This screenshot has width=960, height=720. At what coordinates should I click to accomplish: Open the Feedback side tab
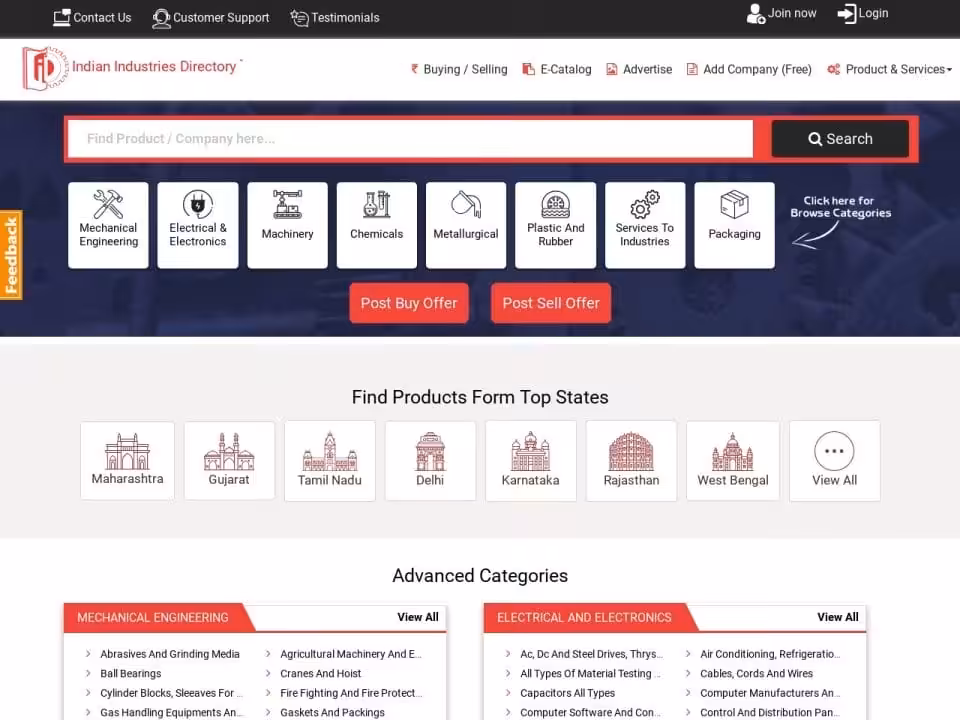tap(11, 255)
